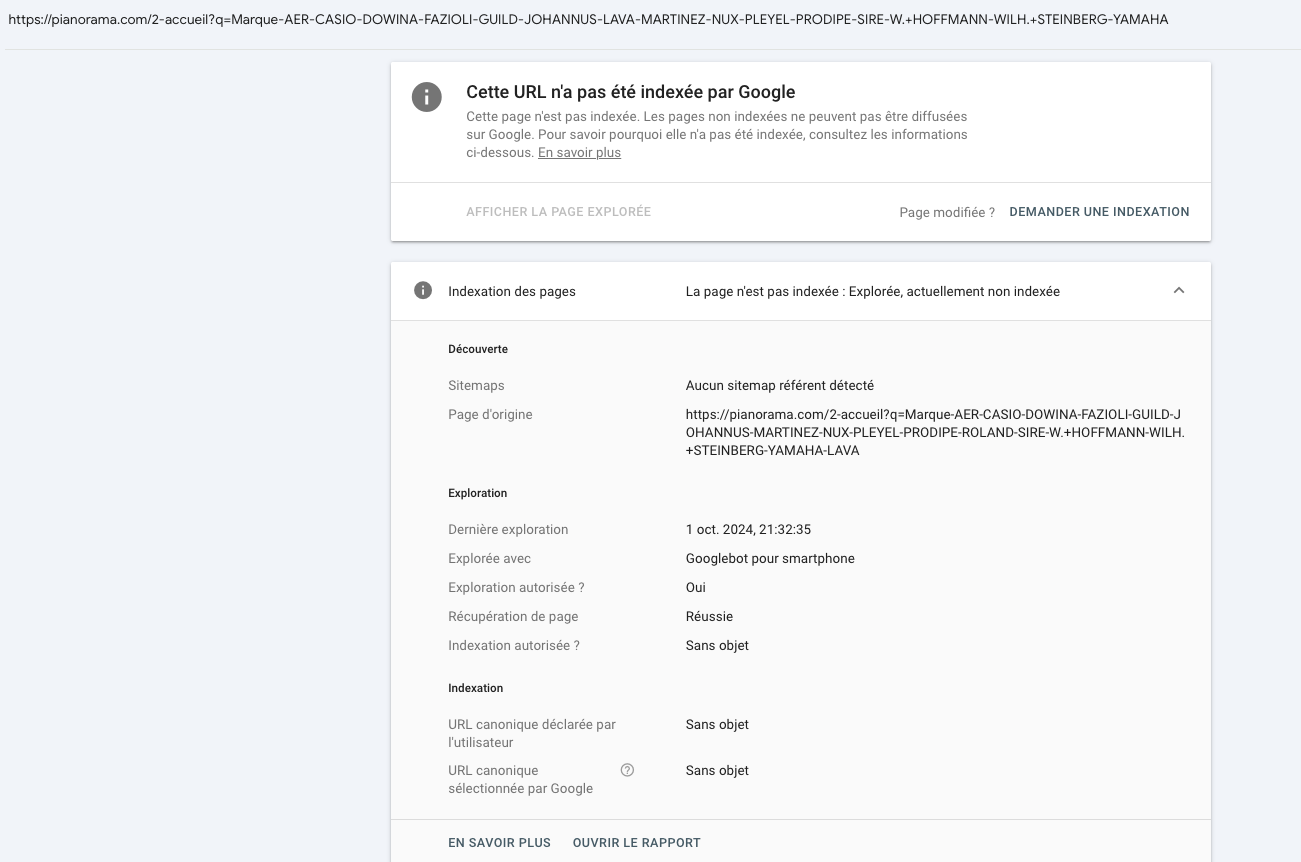Click the 'Explorée, actuellement non indexée' status text
Screen dimensions: 1301x862
pos(954,292)
